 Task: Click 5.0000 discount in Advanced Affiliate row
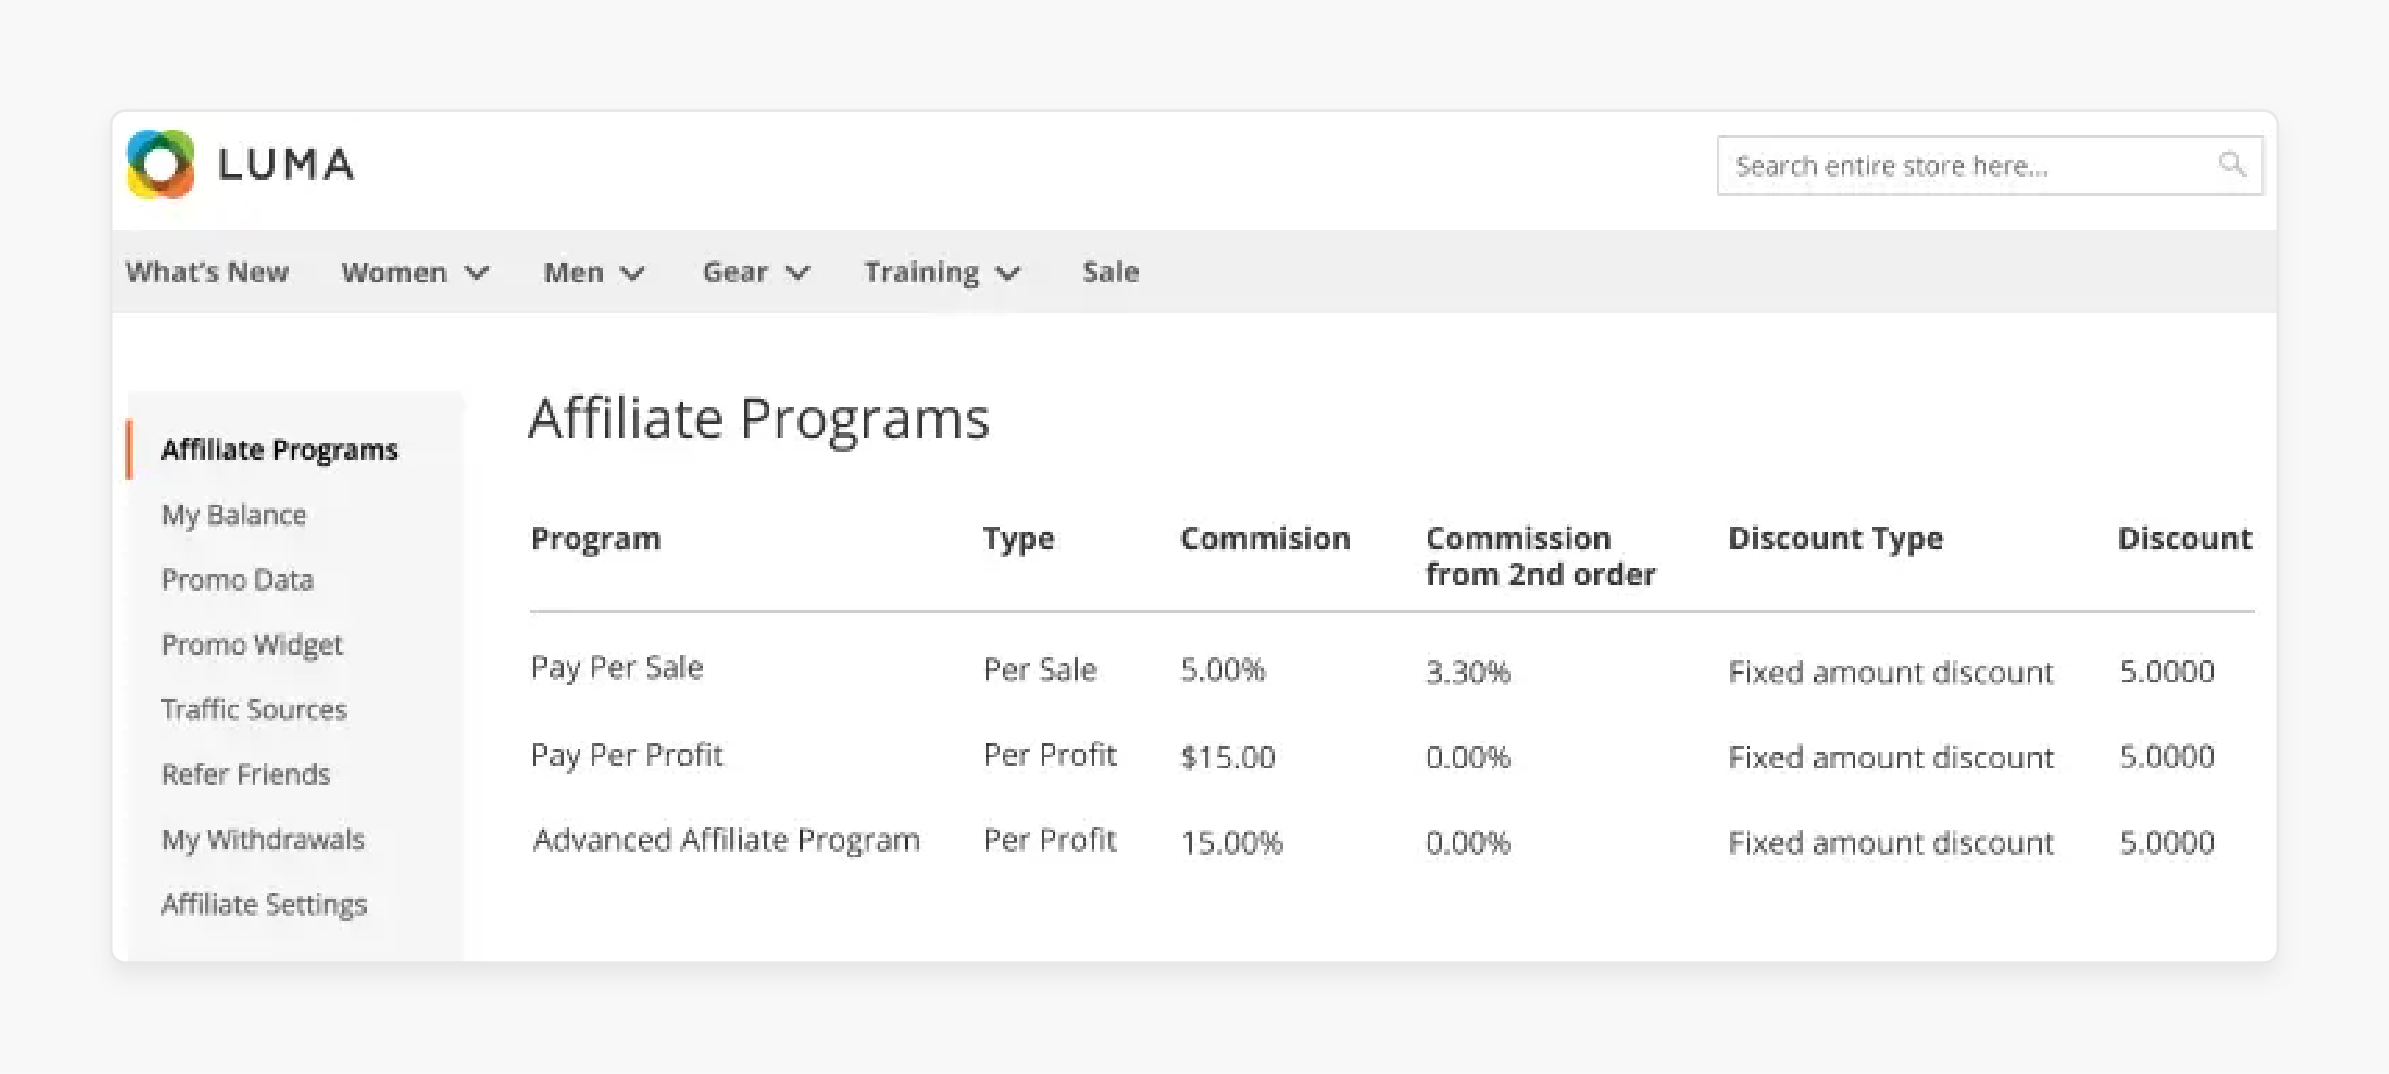click(x=2167, y=842)
